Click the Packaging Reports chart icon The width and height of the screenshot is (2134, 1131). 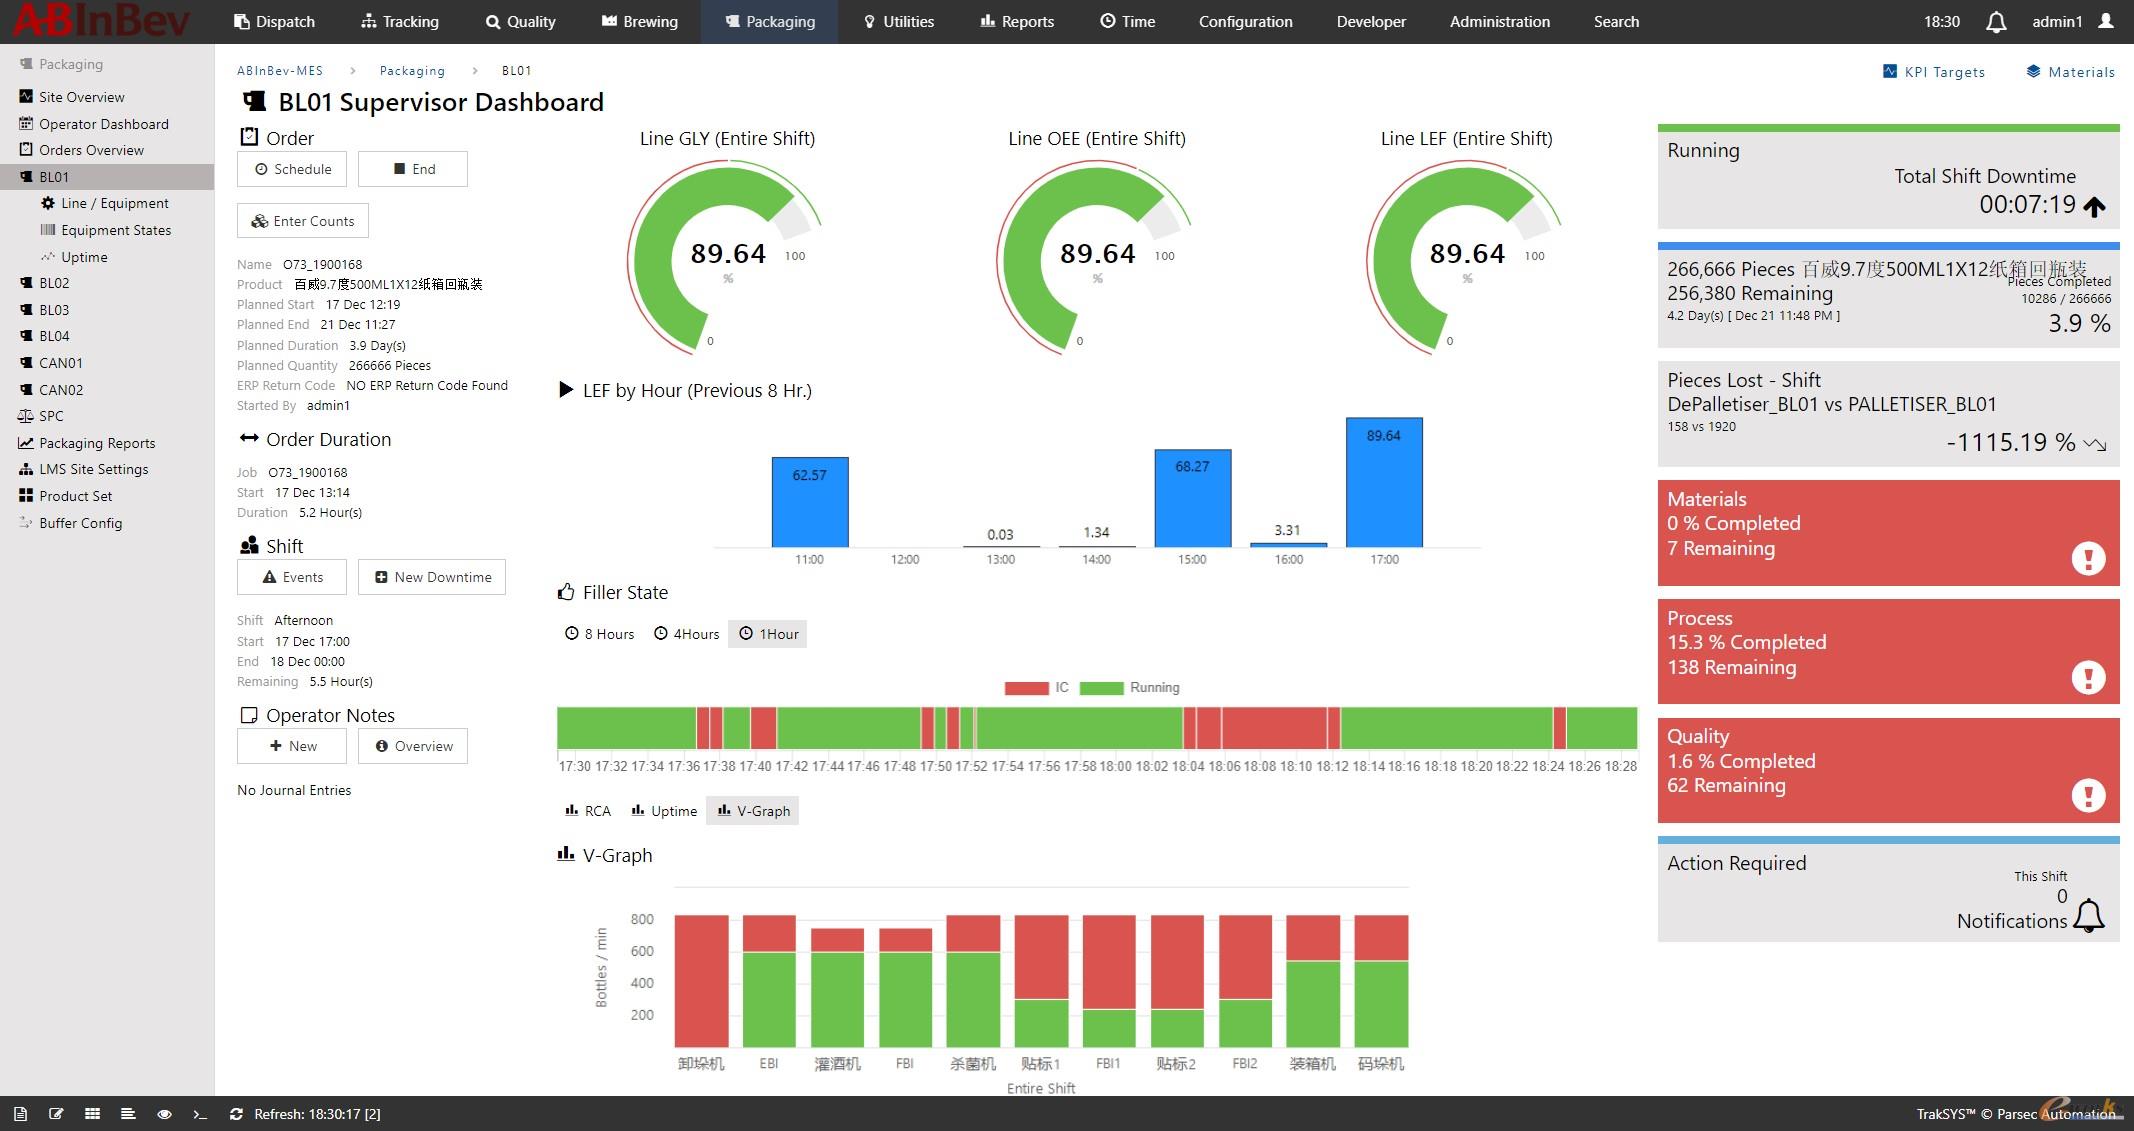[26, 443]
